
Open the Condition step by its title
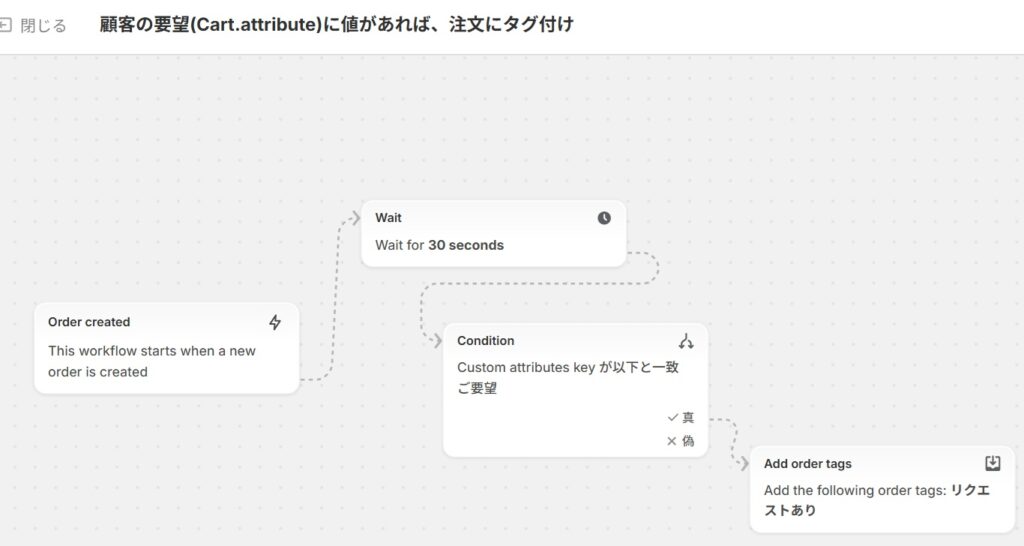(x=486, y=341)
